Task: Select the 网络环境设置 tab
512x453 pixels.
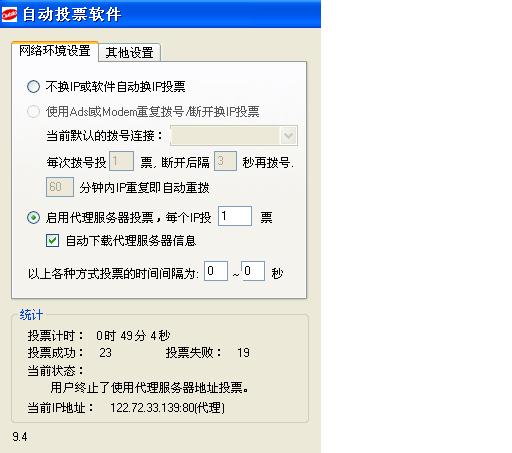Action: pos(55,51)
